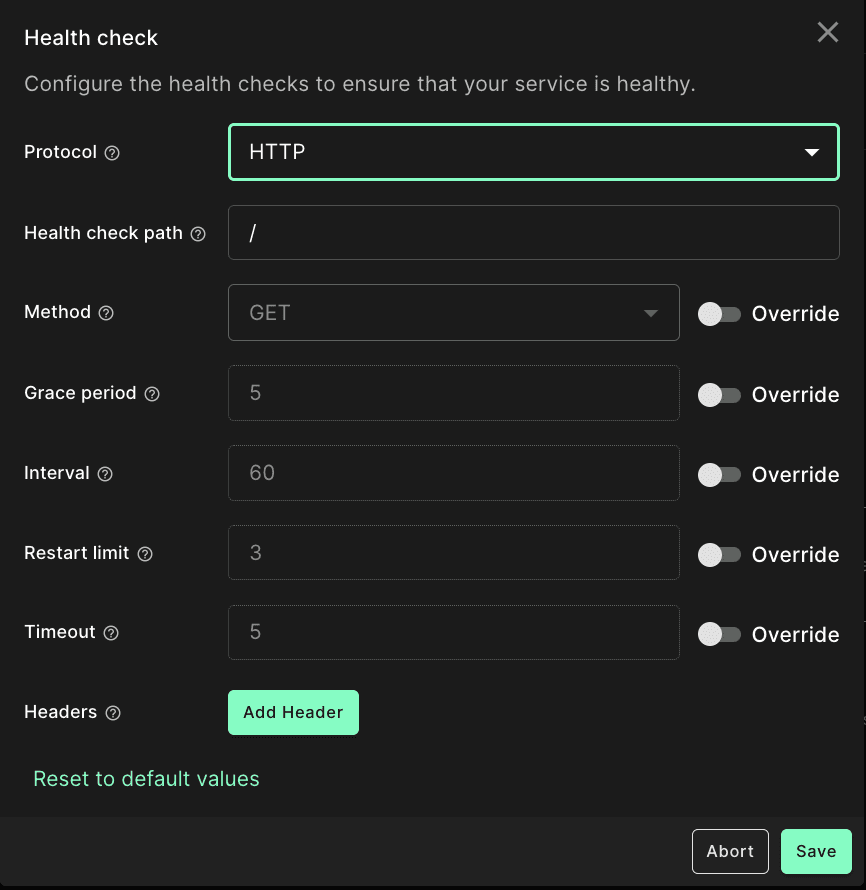Click the Headers help icon
Viewport: 866px width, 890px height.
113,713
